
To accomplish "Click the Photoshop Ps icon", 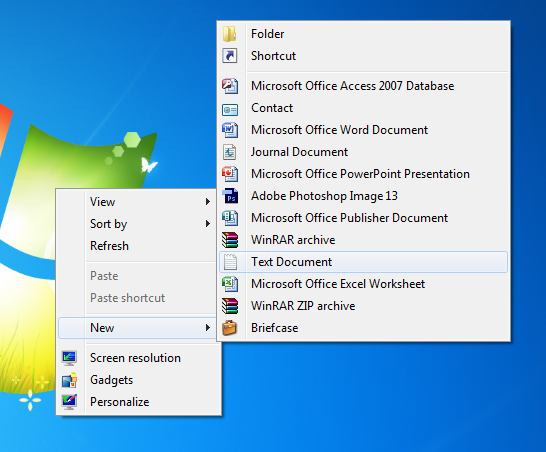I will [x=230, y=196].
